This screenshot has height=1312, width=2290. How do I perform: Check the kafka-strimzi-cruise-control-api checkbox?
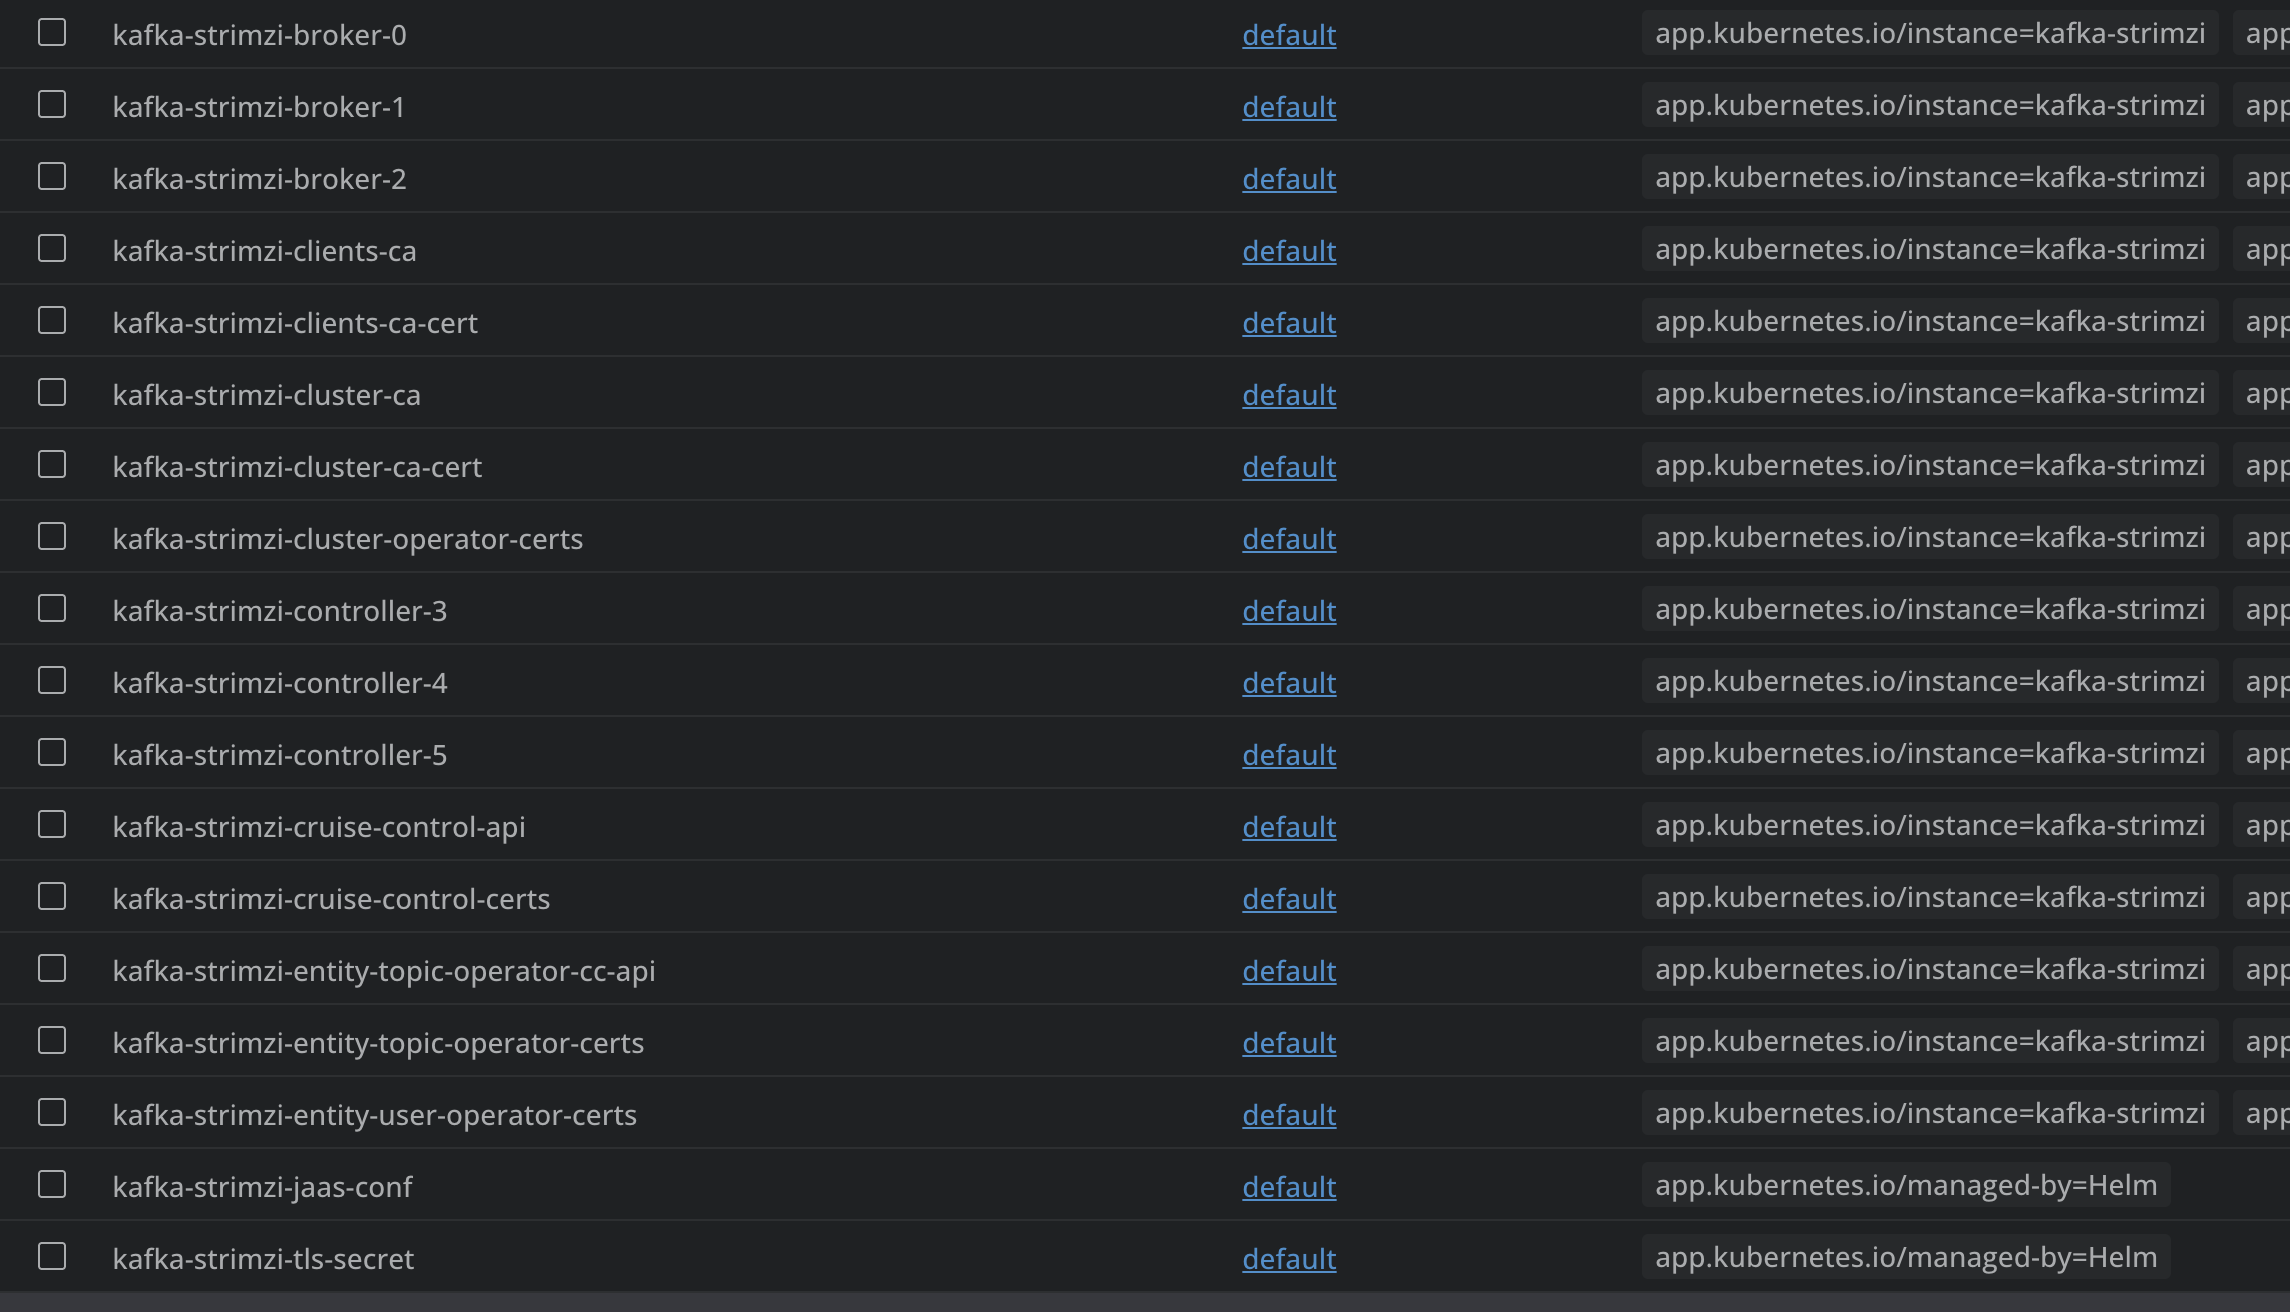[52, 825]
